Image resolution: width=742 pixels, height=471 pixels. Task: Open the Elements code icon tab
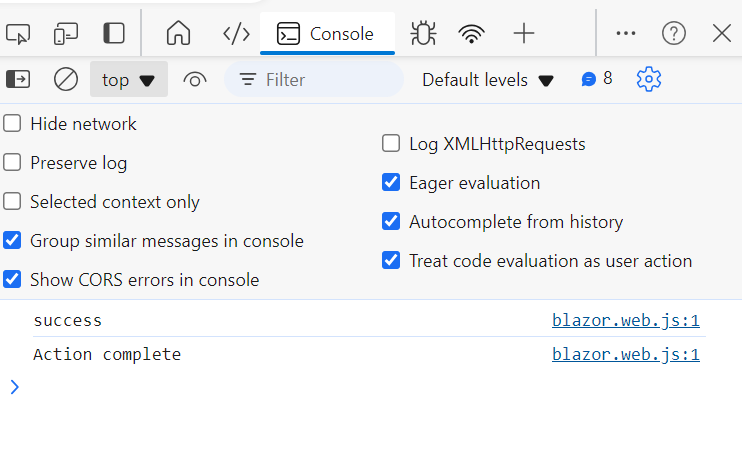tap(236, 34)
